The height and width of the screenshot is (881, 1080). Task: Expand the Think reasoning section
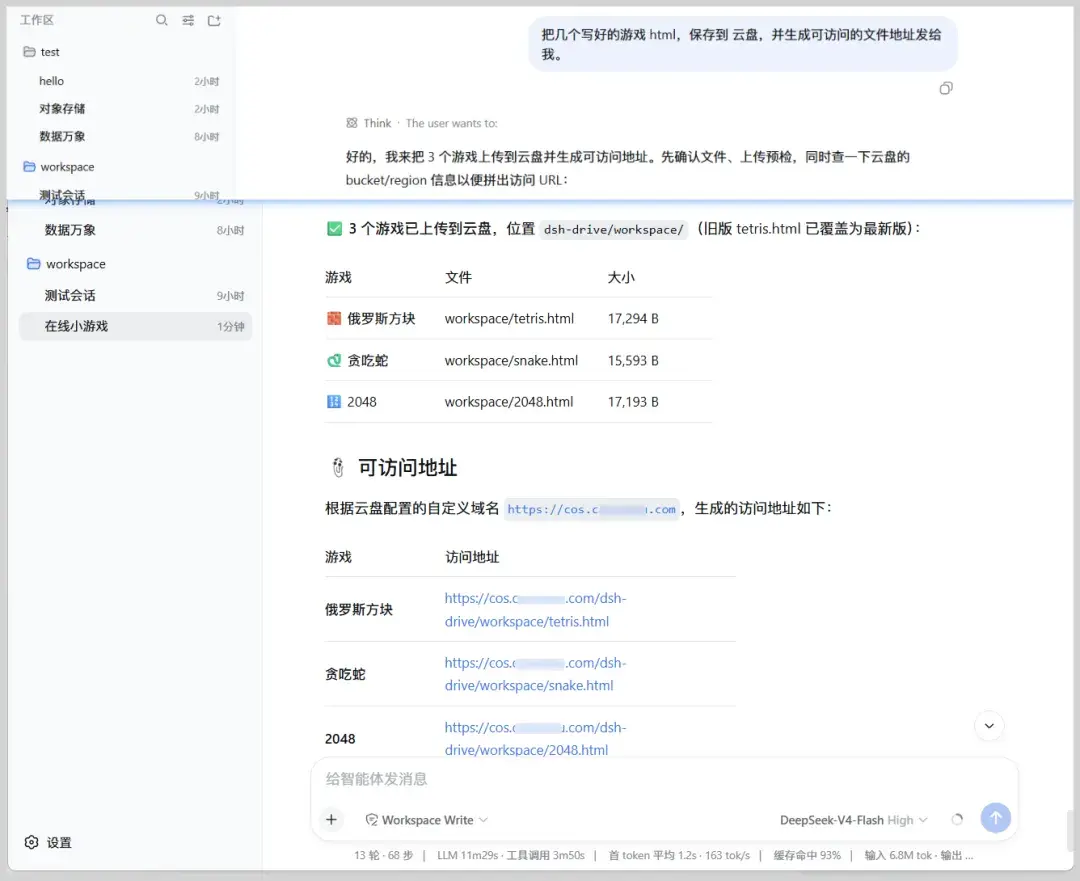[422, 123]
